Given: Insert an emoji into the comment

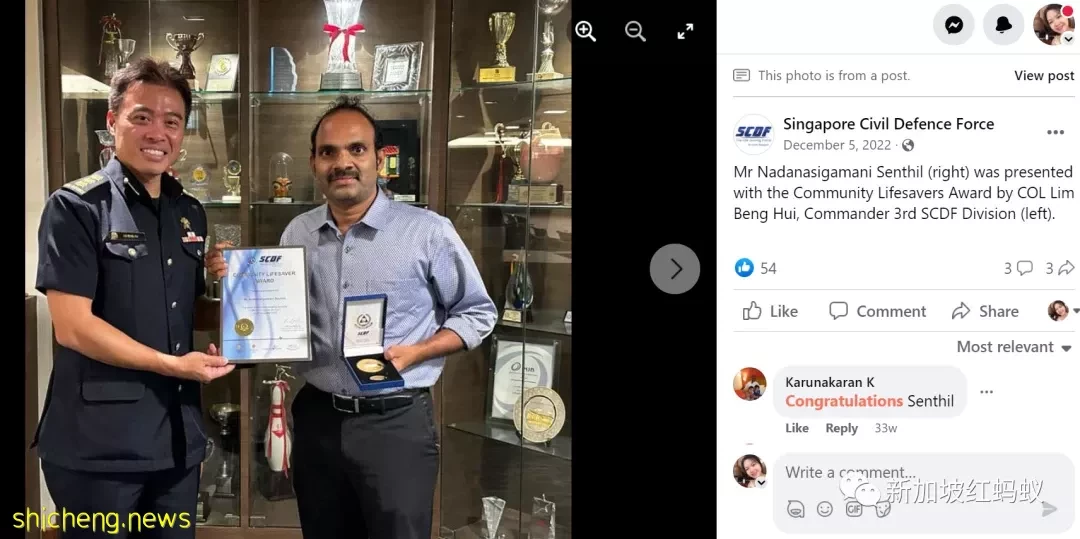Looking at the screenshot, I should [x=824, y=509].
